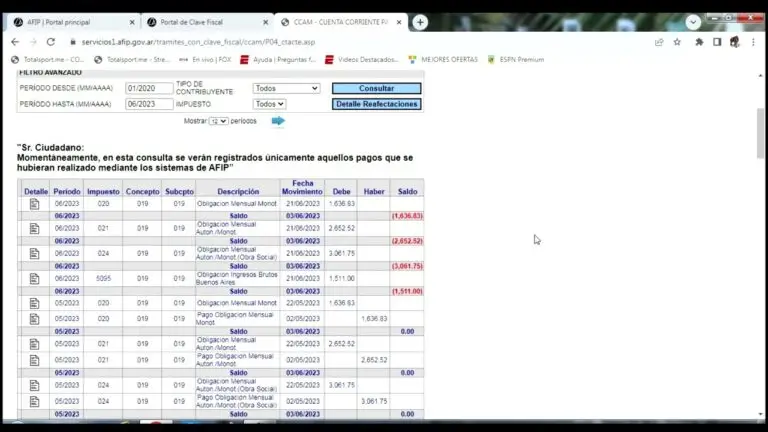The width and height of the screenshot is (768, 432).
Task: Click the Período Desde input field
Action: (149, 88)
